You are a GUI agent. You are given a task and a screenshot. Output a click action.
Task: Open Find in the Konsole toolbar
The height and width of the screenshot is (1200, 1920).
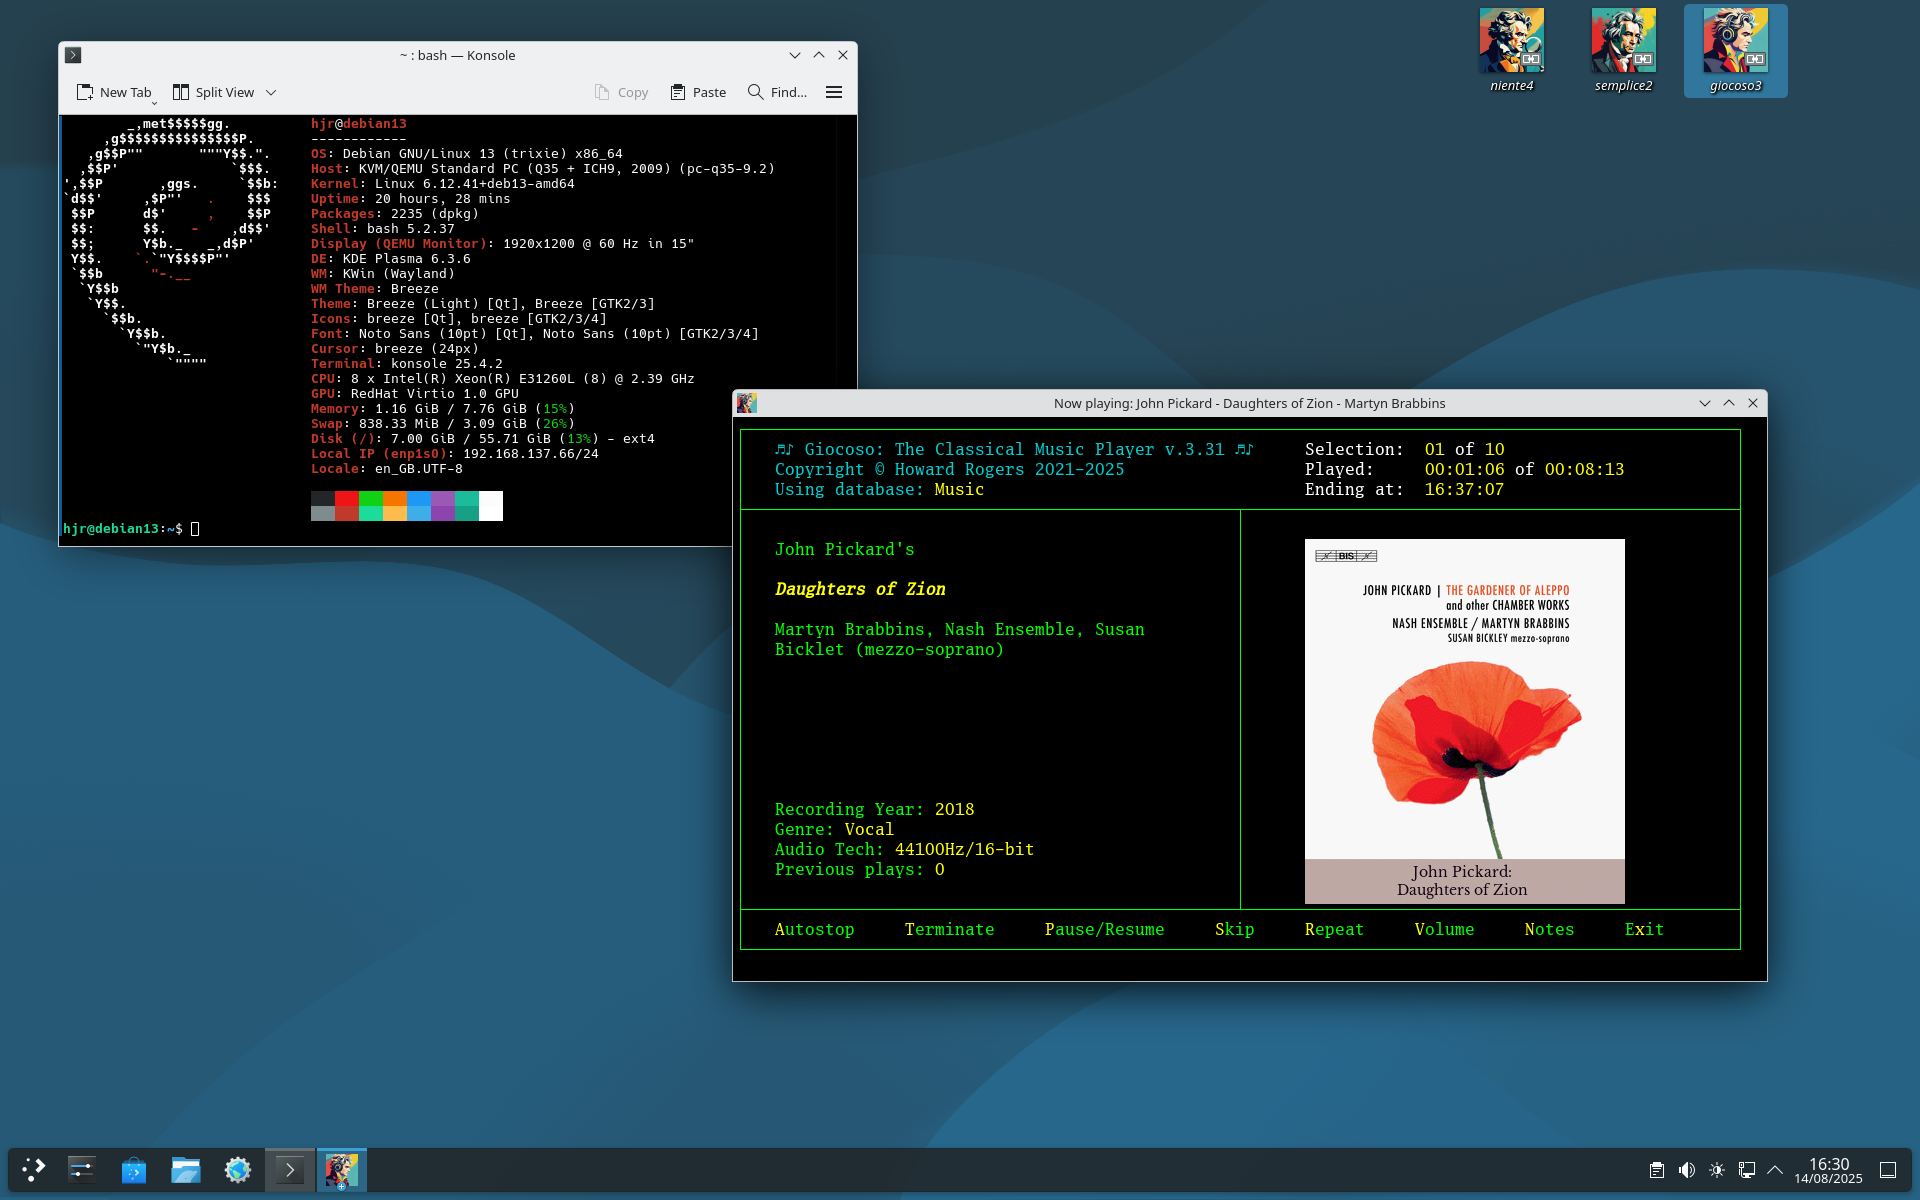point(777,92)
